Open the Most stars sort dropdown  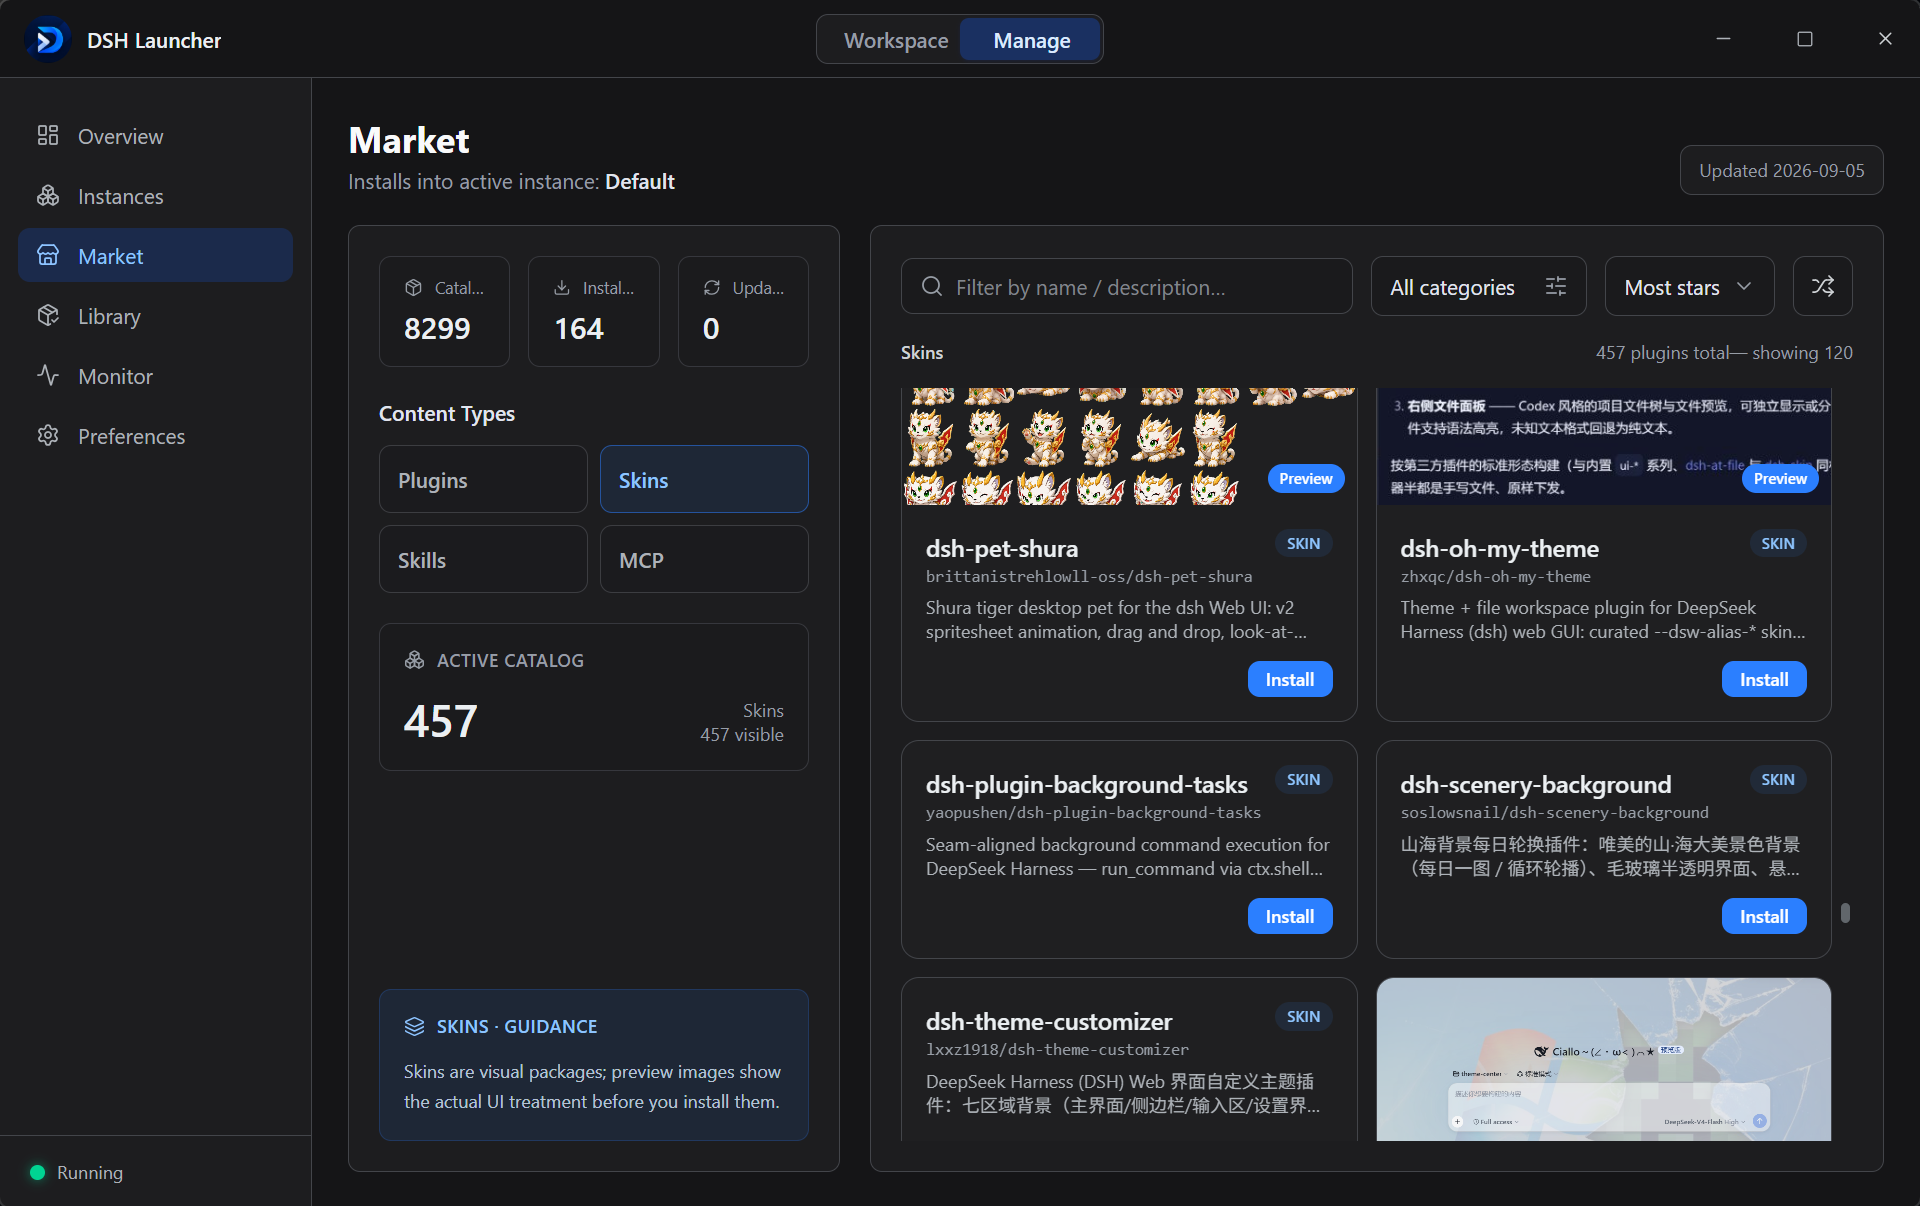click(x=1689, y=286)
